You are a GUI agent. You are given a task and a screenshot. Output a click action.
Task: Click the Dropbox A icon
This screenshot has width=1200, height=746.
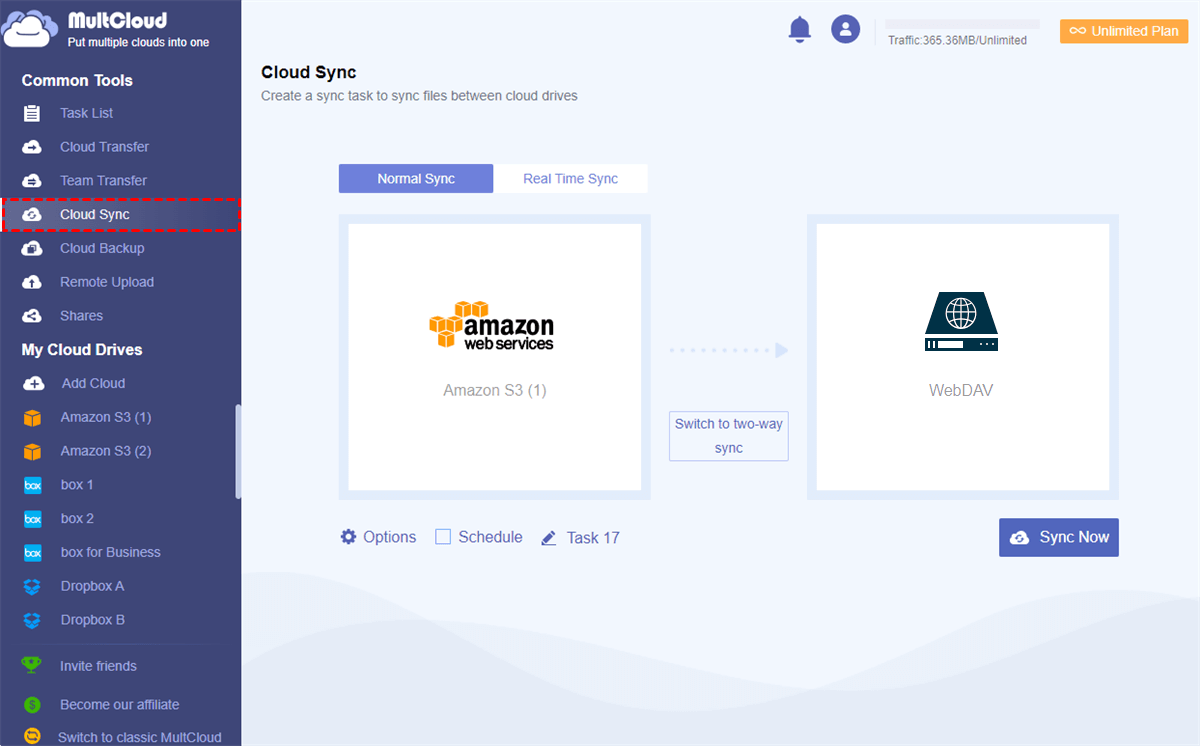[x=32, y=586]
